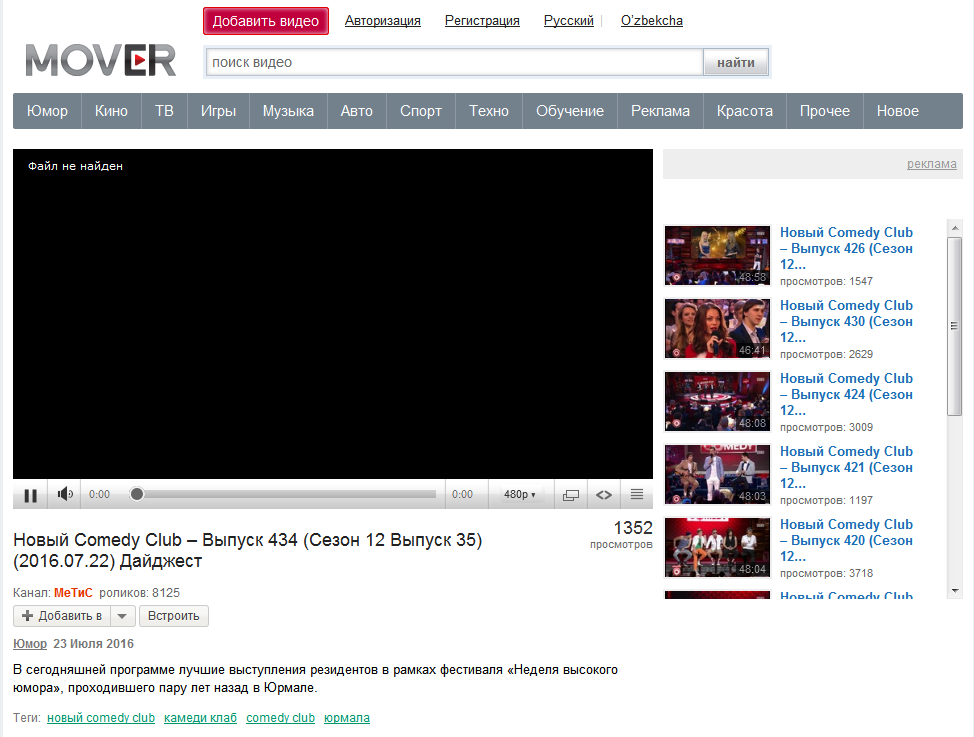Open thumbnail for Выпуск 420 video
The height and width of the screenshot is (737, 974).
coord(717,547)
